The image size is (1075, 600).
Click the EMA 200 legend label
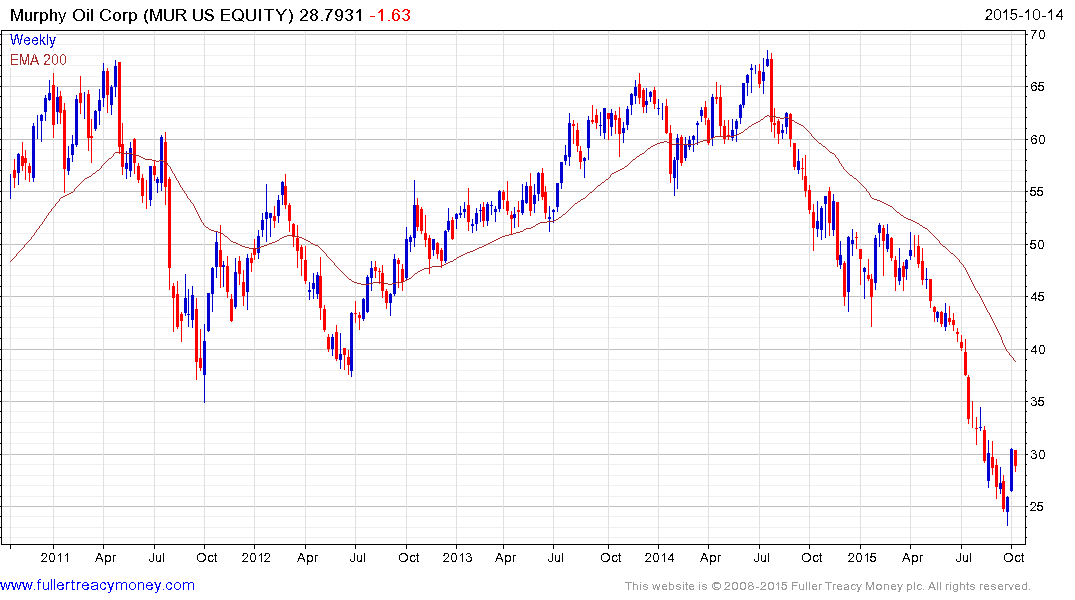(x=38, y=60)
